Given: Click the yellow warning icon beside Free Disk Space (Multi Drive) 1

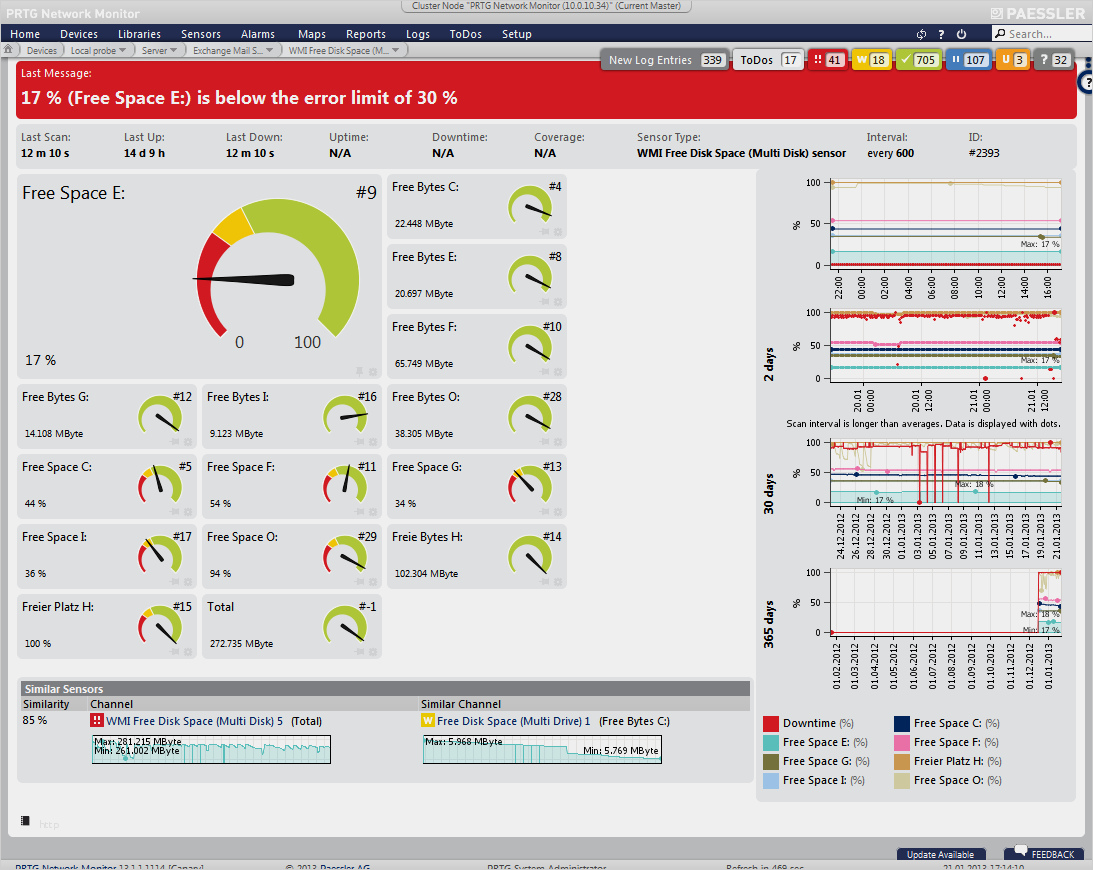Looking at the screenshot, I should coord(427,721).
